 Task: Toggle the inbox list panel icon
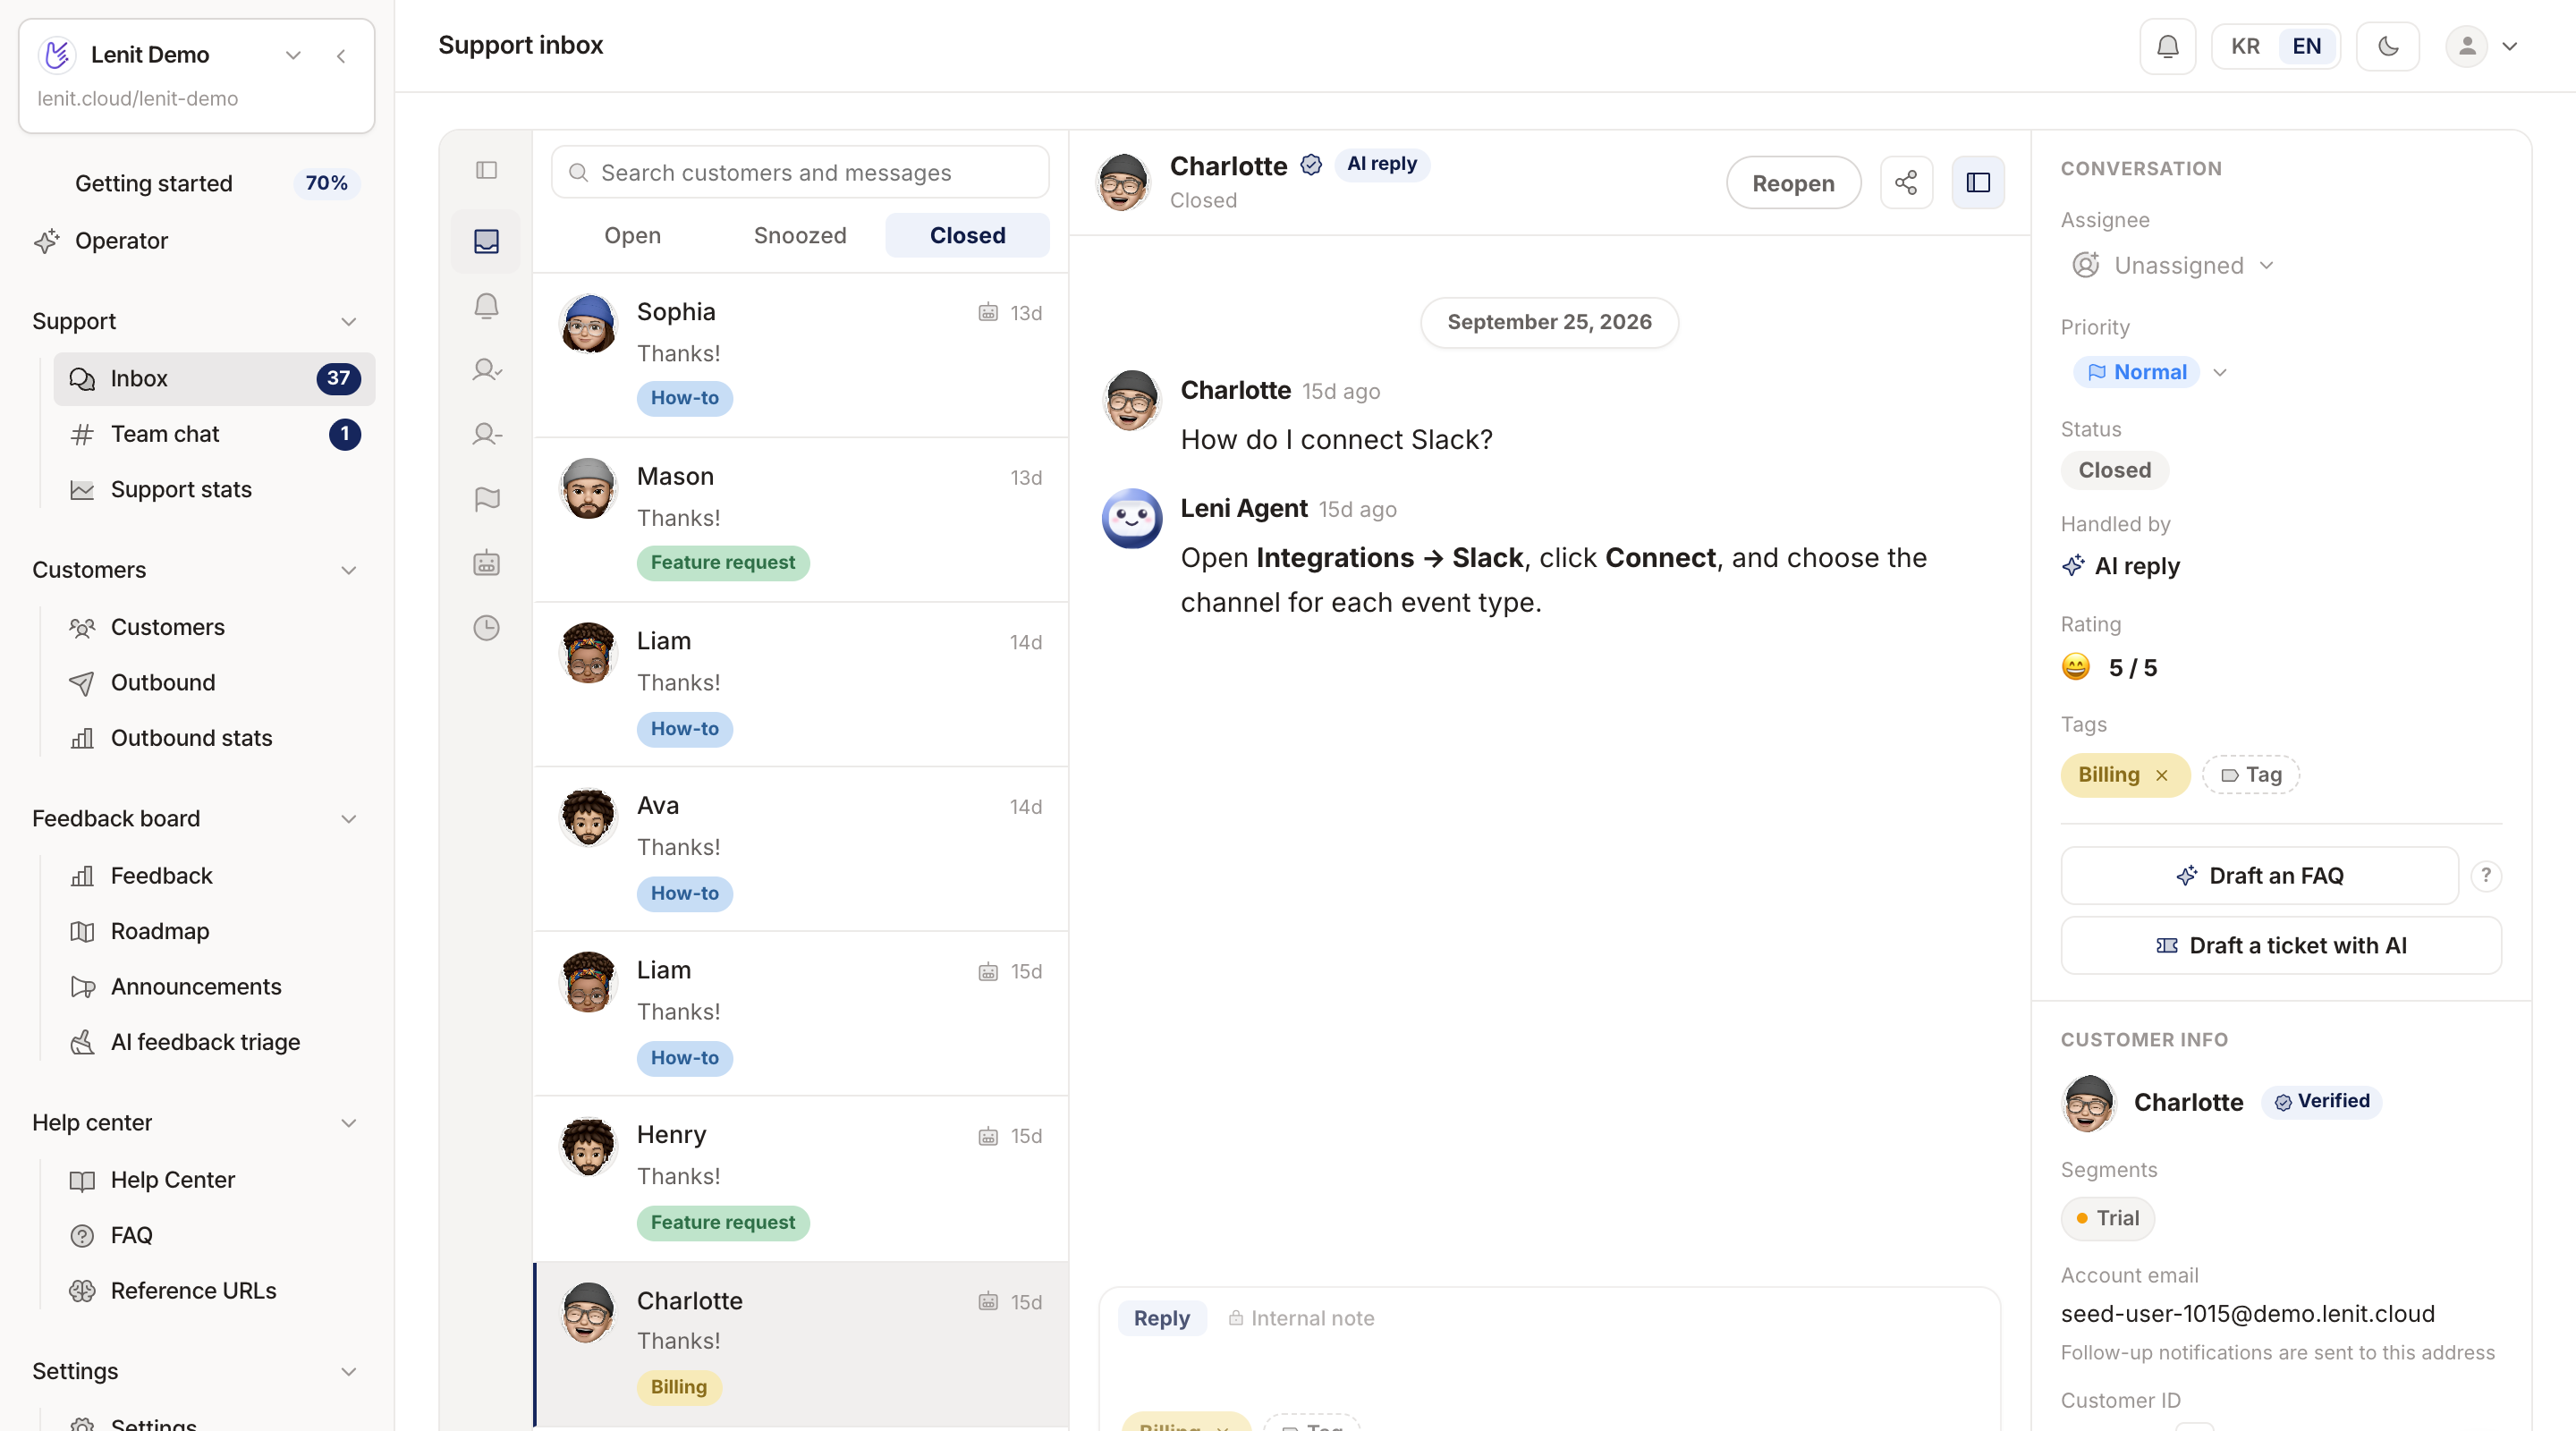point(486,170)
